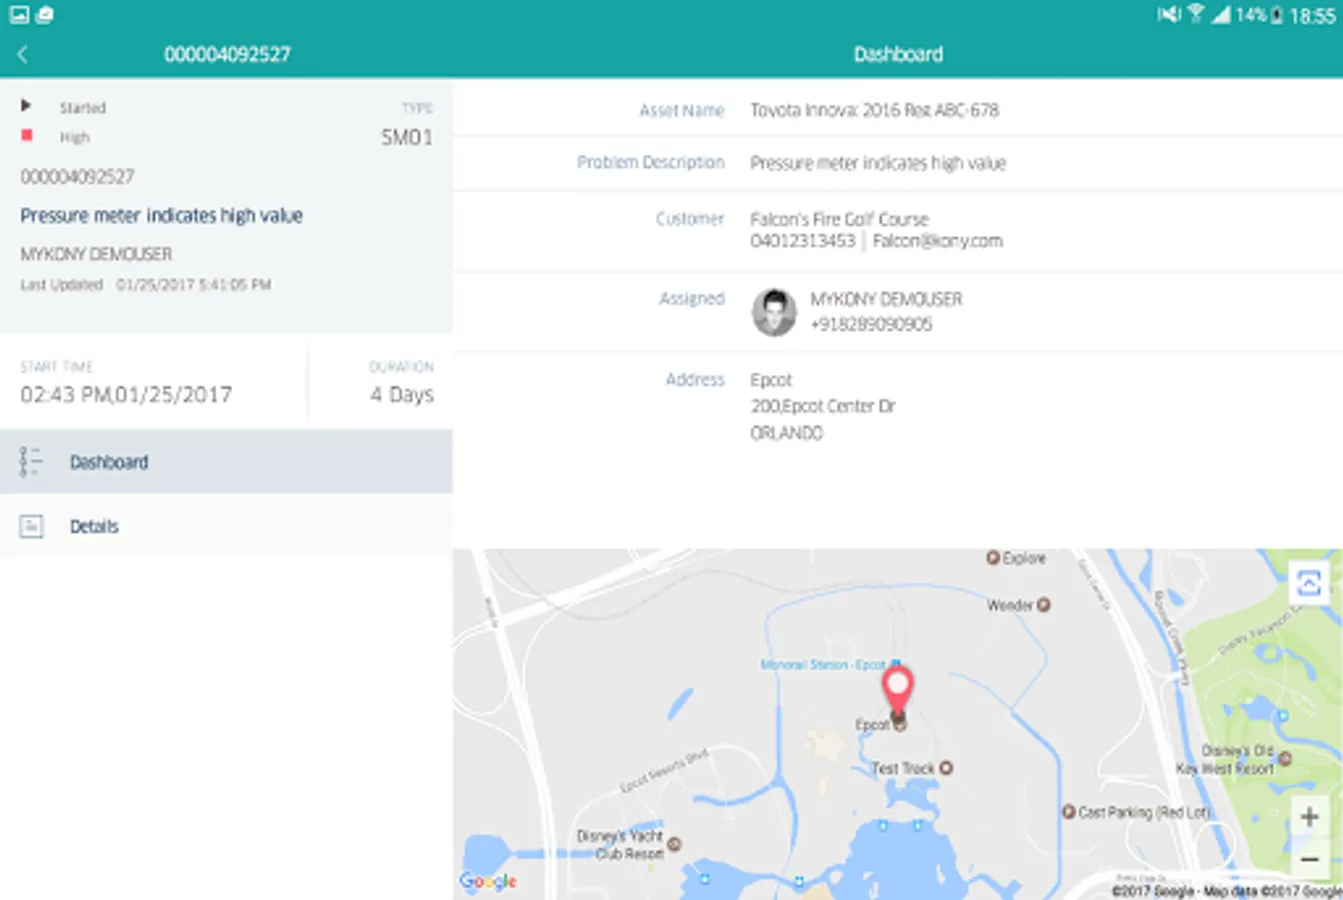
Task: Click 'Pressure meter indicates high value' title
Action: 161,216
